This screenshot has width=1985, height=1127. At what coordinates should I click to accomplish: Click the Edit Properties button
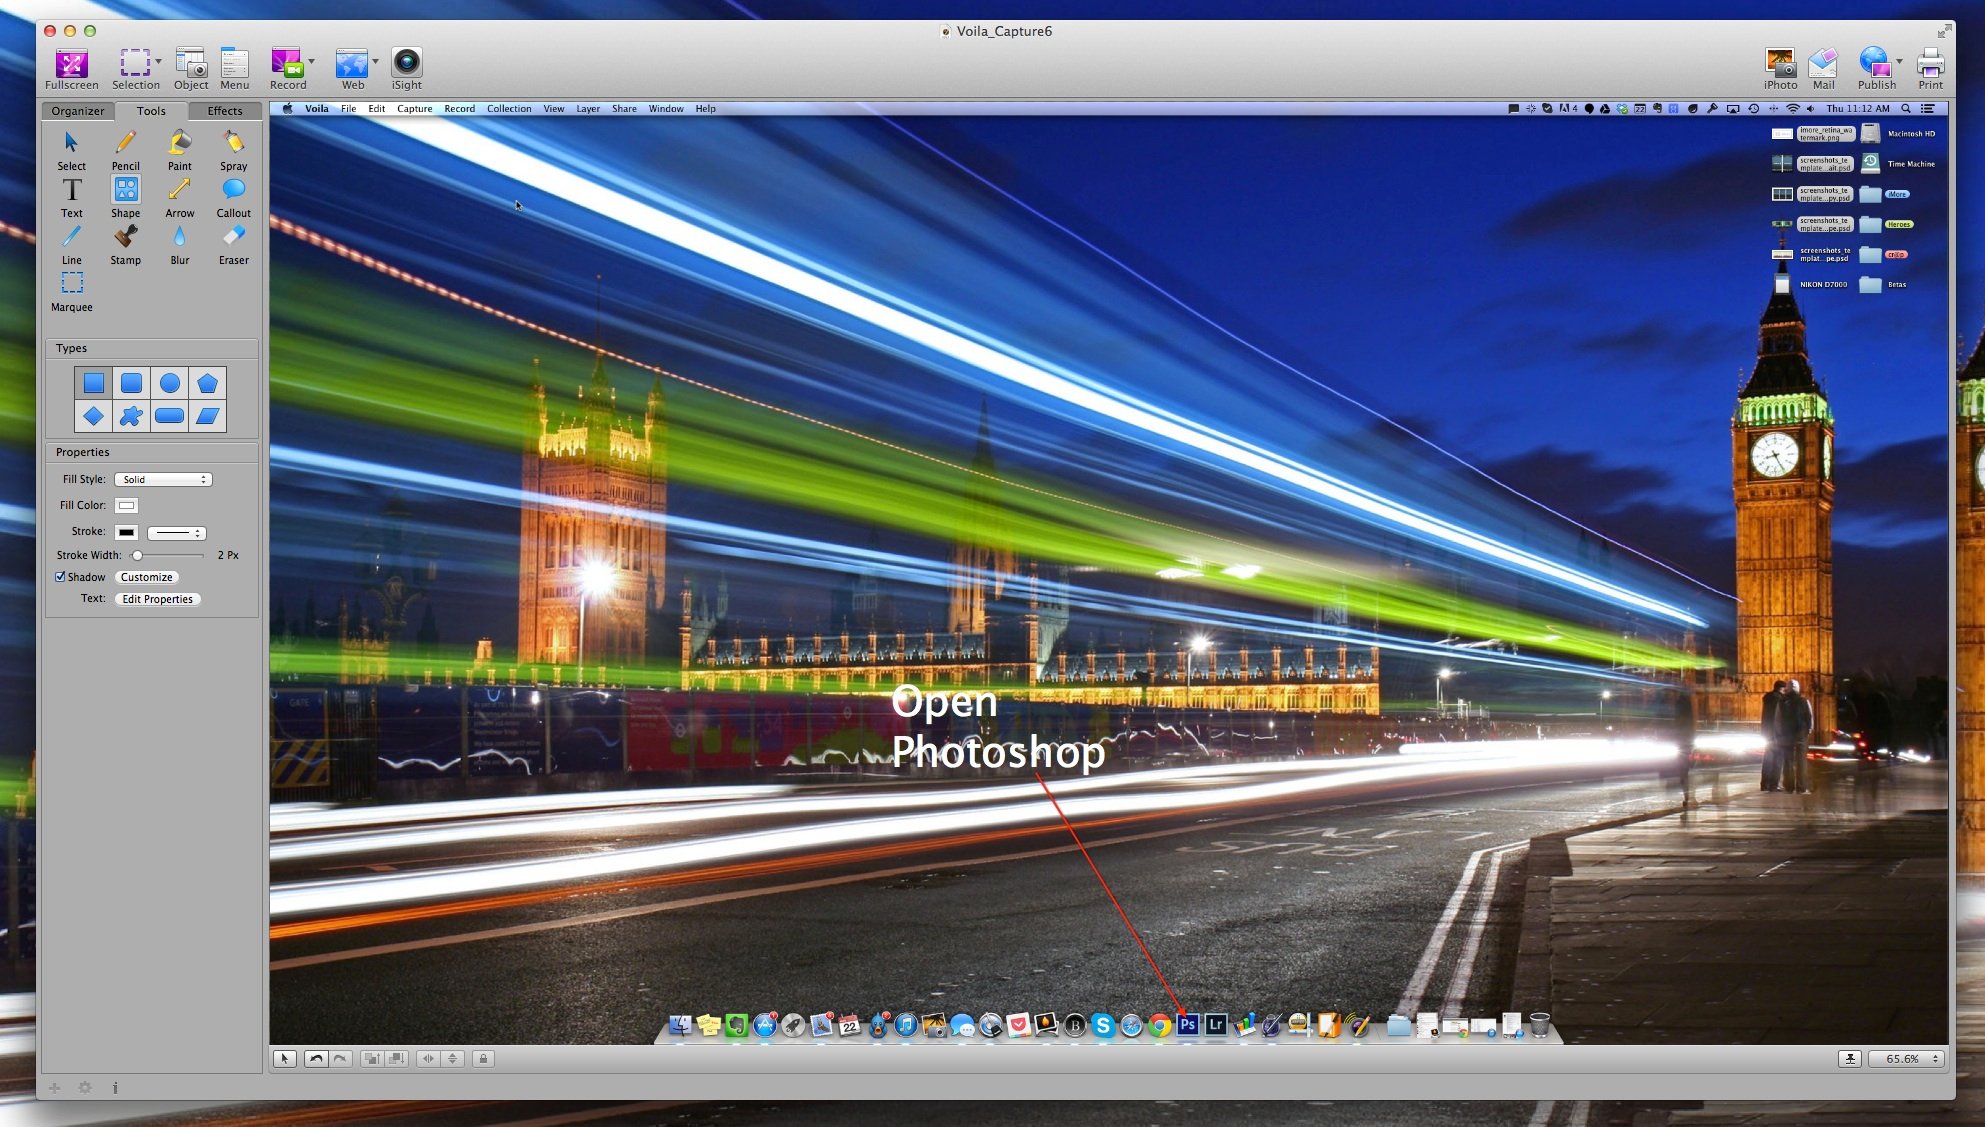tap(157, 599)
